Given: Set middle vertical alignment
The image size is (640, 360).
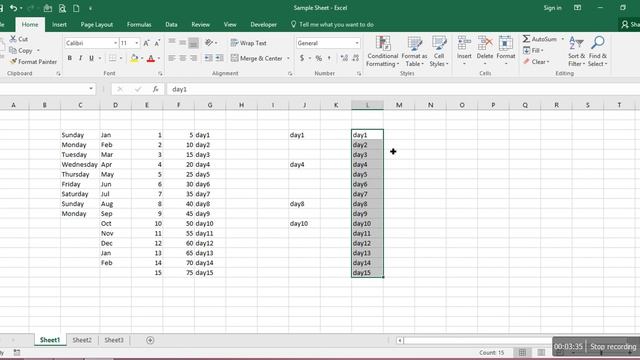Looking at the screenshot, I should [x=182, y=42].
